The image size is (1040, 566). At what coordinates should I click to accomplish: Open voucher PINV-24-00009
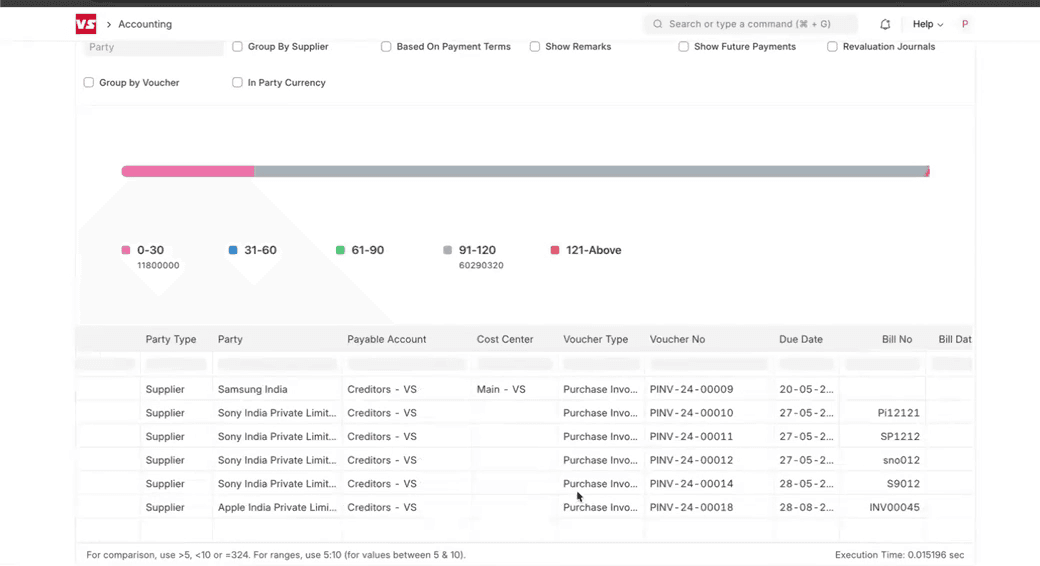click(691, 389)
